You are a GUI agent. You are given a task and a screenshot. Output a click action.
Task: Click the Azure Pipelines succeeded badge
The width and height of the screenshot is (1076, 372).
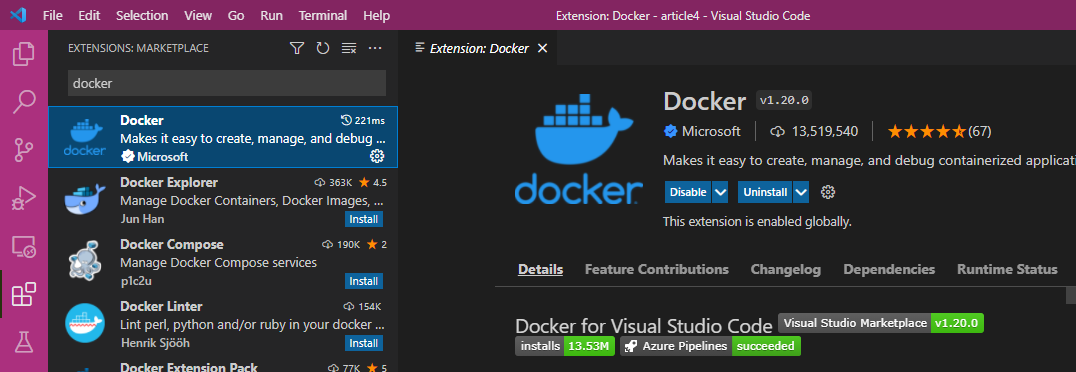710,347
